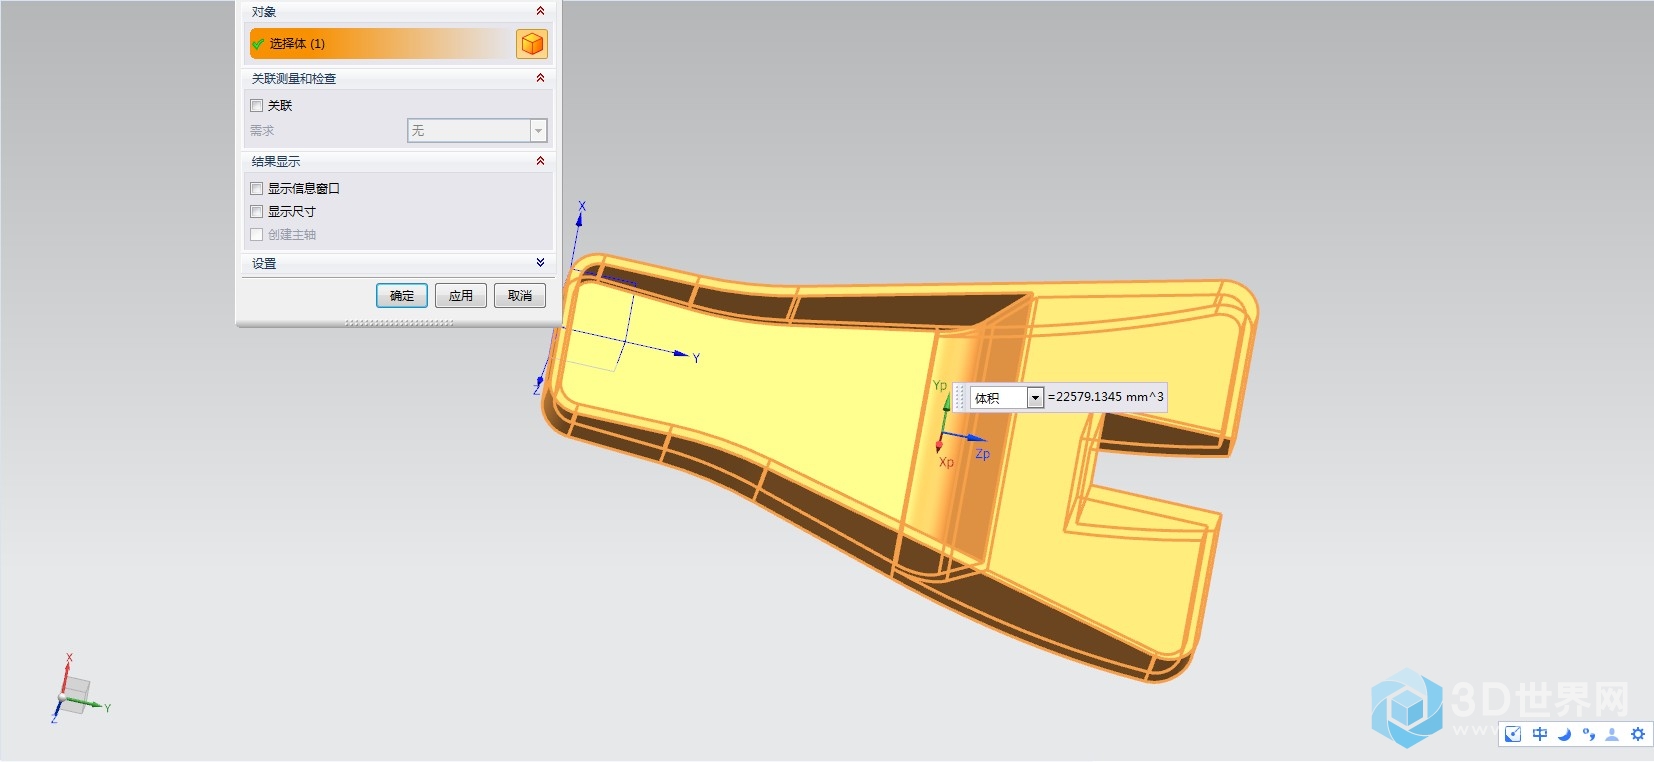Image resolution: width=1654 pixels, height=762 pixels.
Task: Click the 选择体 (1) selection field
Action: point(382,44)
